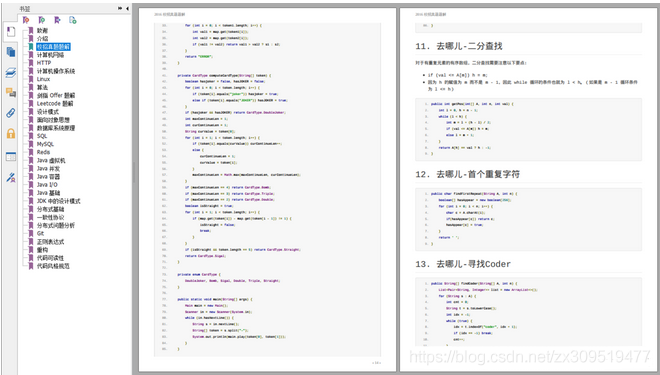660x375 pixels.
Task: Open the 代码风格规范 bookmark
Action: [x=53, y=266]
